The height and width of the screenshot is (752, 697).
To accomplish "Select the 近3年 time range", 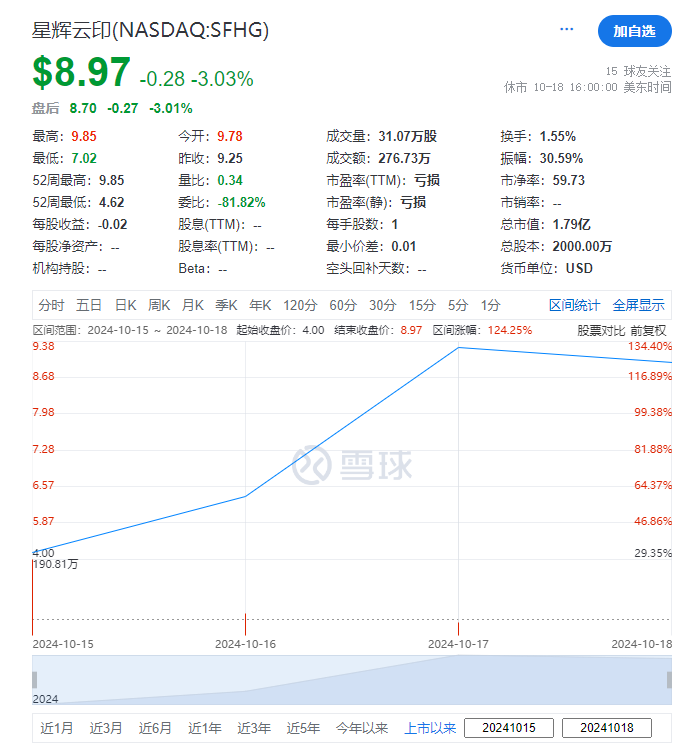I will 254,728.
